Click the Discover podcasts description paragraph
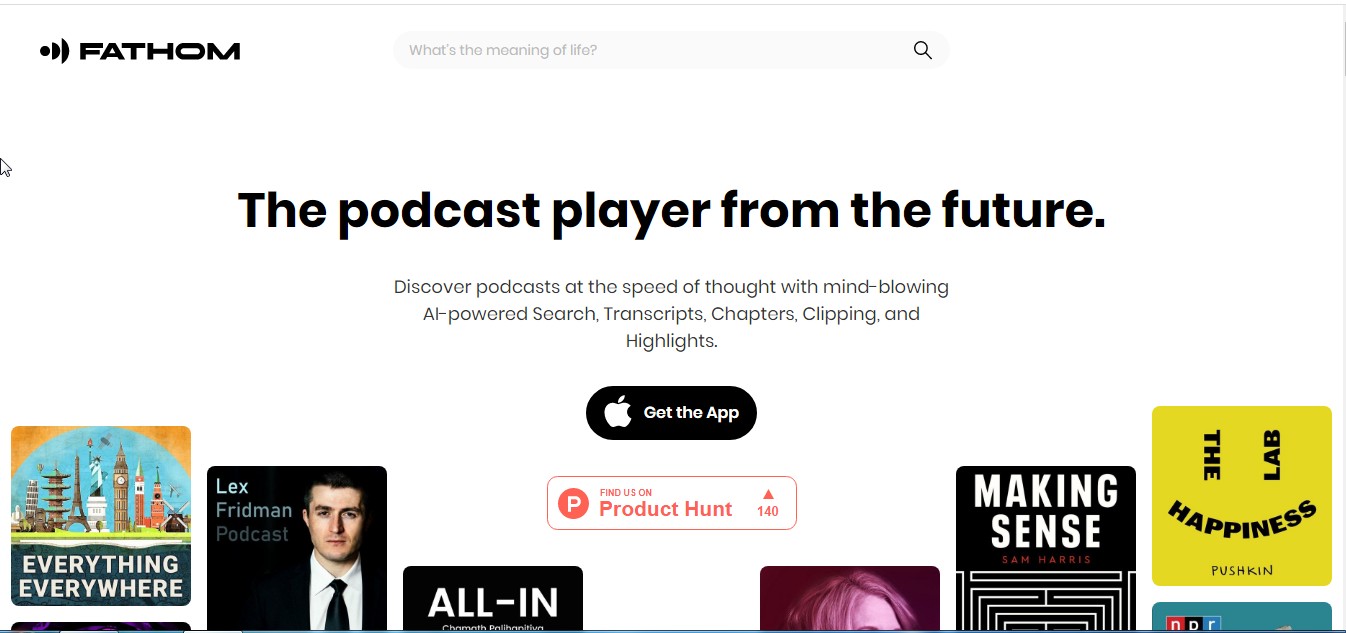The width and height of the screenshot is (1346, 633). [x=671, y=314]
